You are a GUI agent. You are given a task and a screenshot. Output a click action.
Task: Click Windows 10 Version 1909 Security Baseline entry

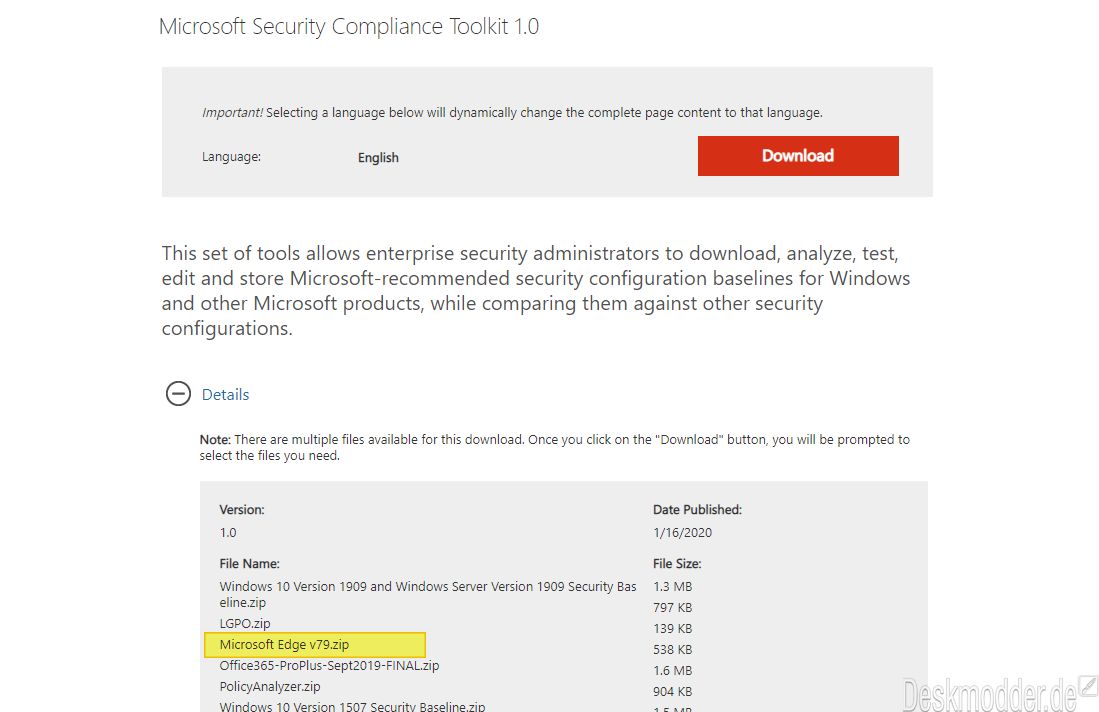coord(428,594)
